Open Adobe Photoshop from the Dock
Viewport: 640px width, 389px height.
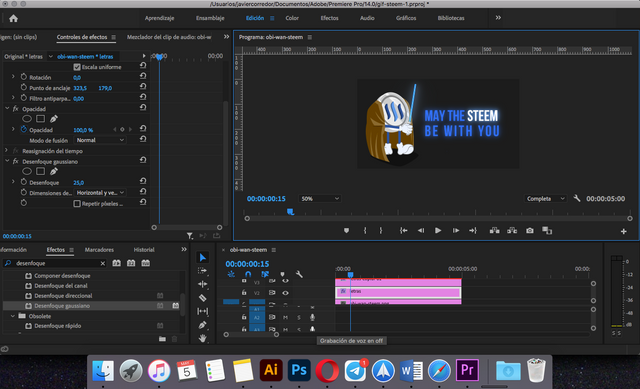299,371
